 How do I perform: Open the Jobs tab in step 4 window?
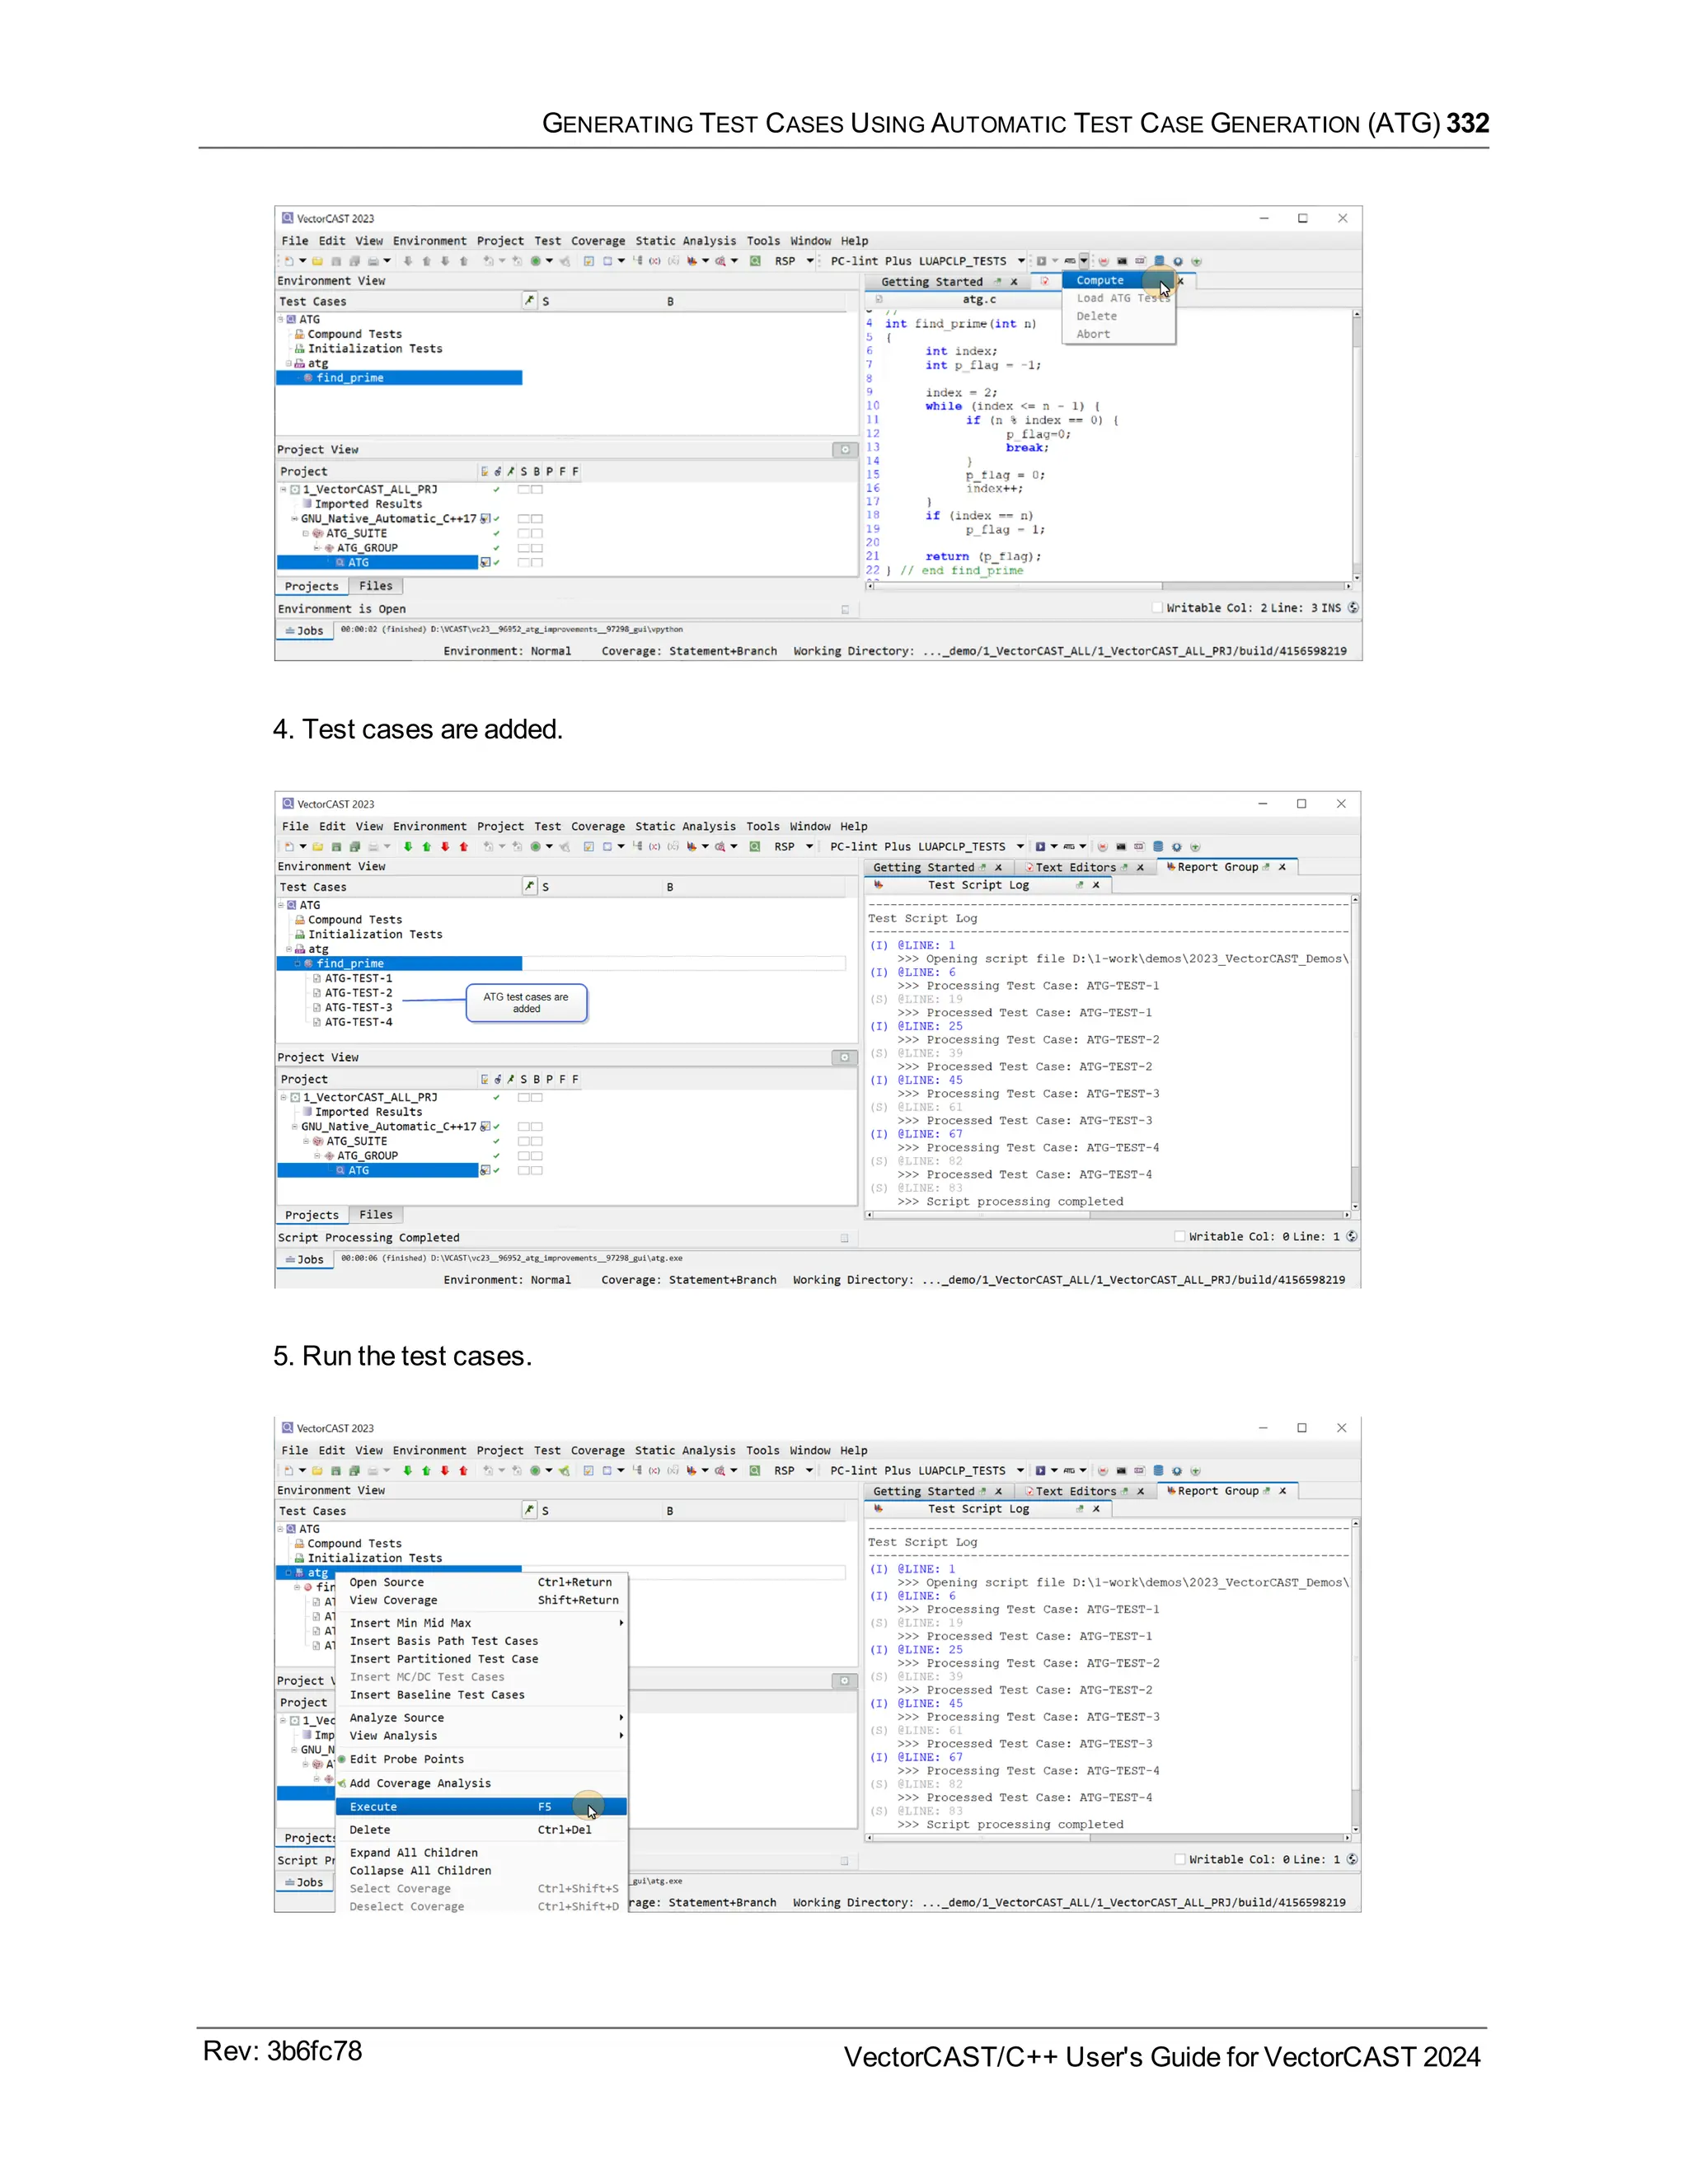pyautogui.click(x=305, y=1260)
